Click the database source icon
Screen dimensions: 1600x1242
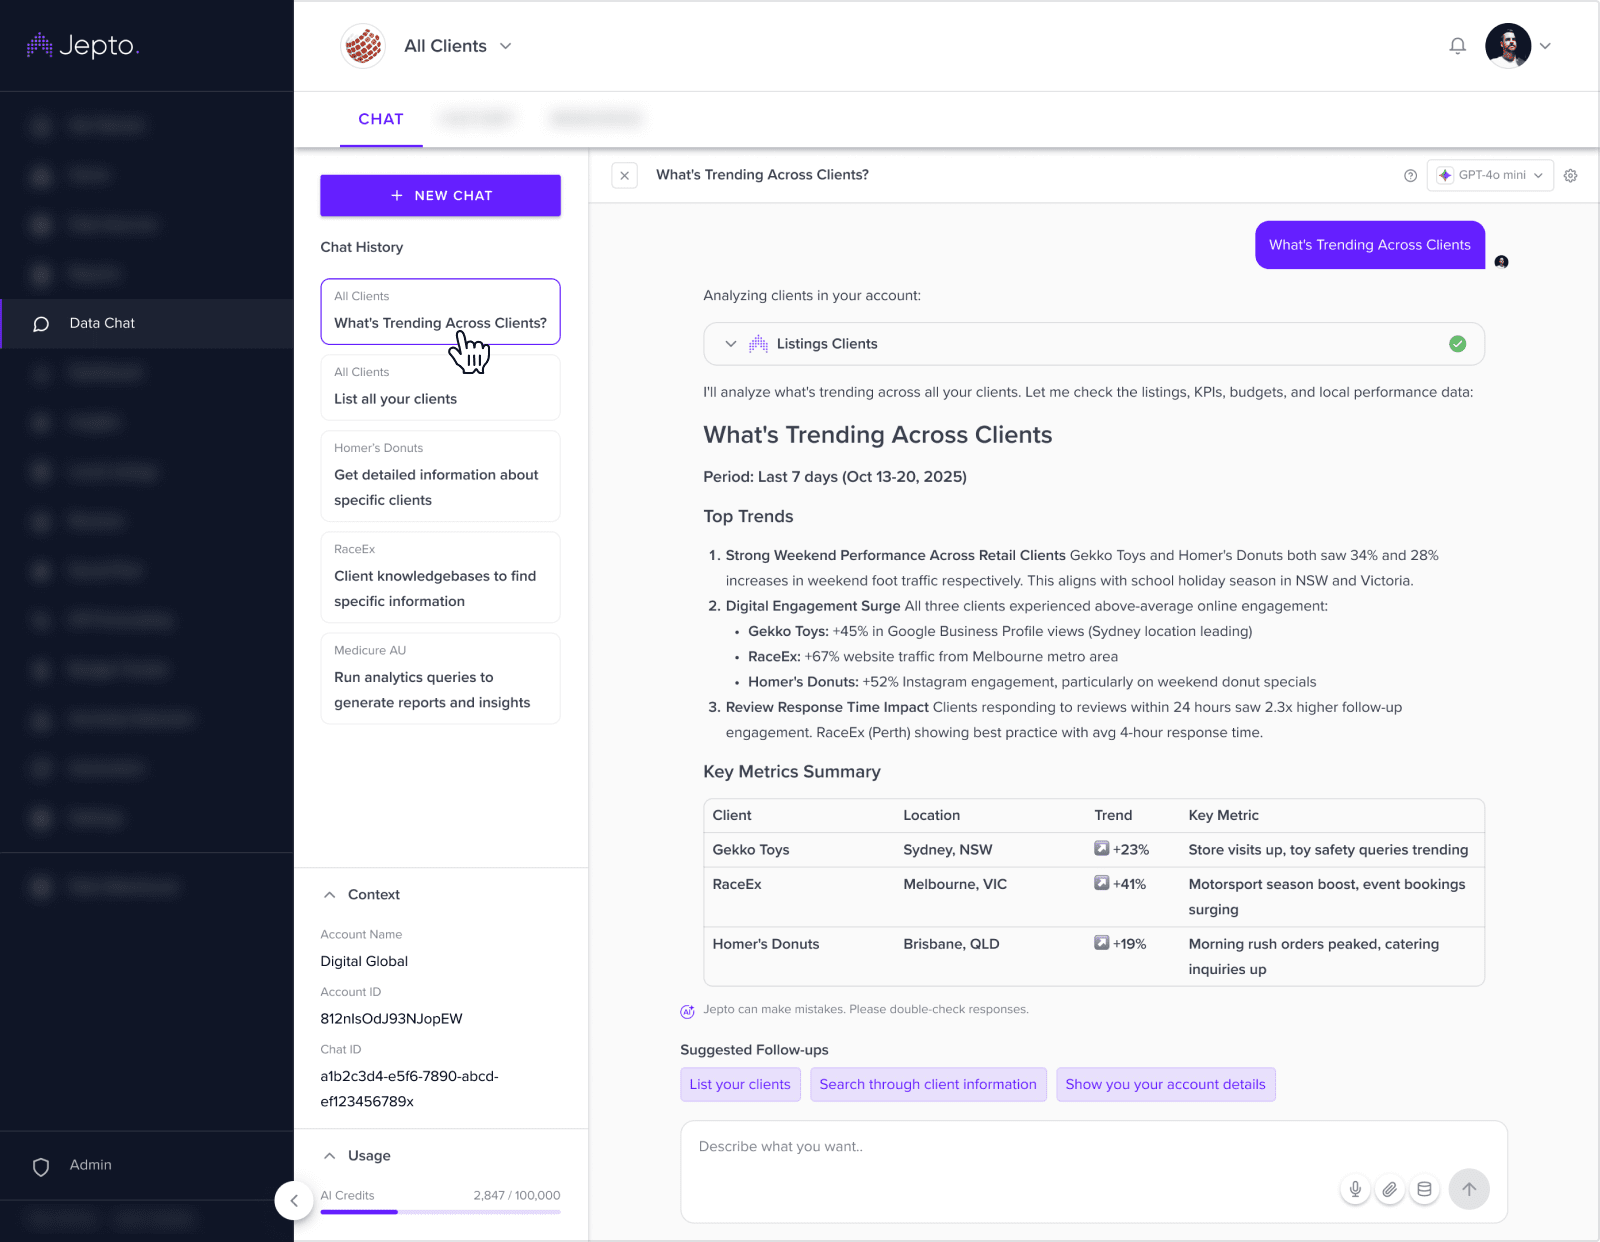pyautogui.click(x=1425, y=1189)
